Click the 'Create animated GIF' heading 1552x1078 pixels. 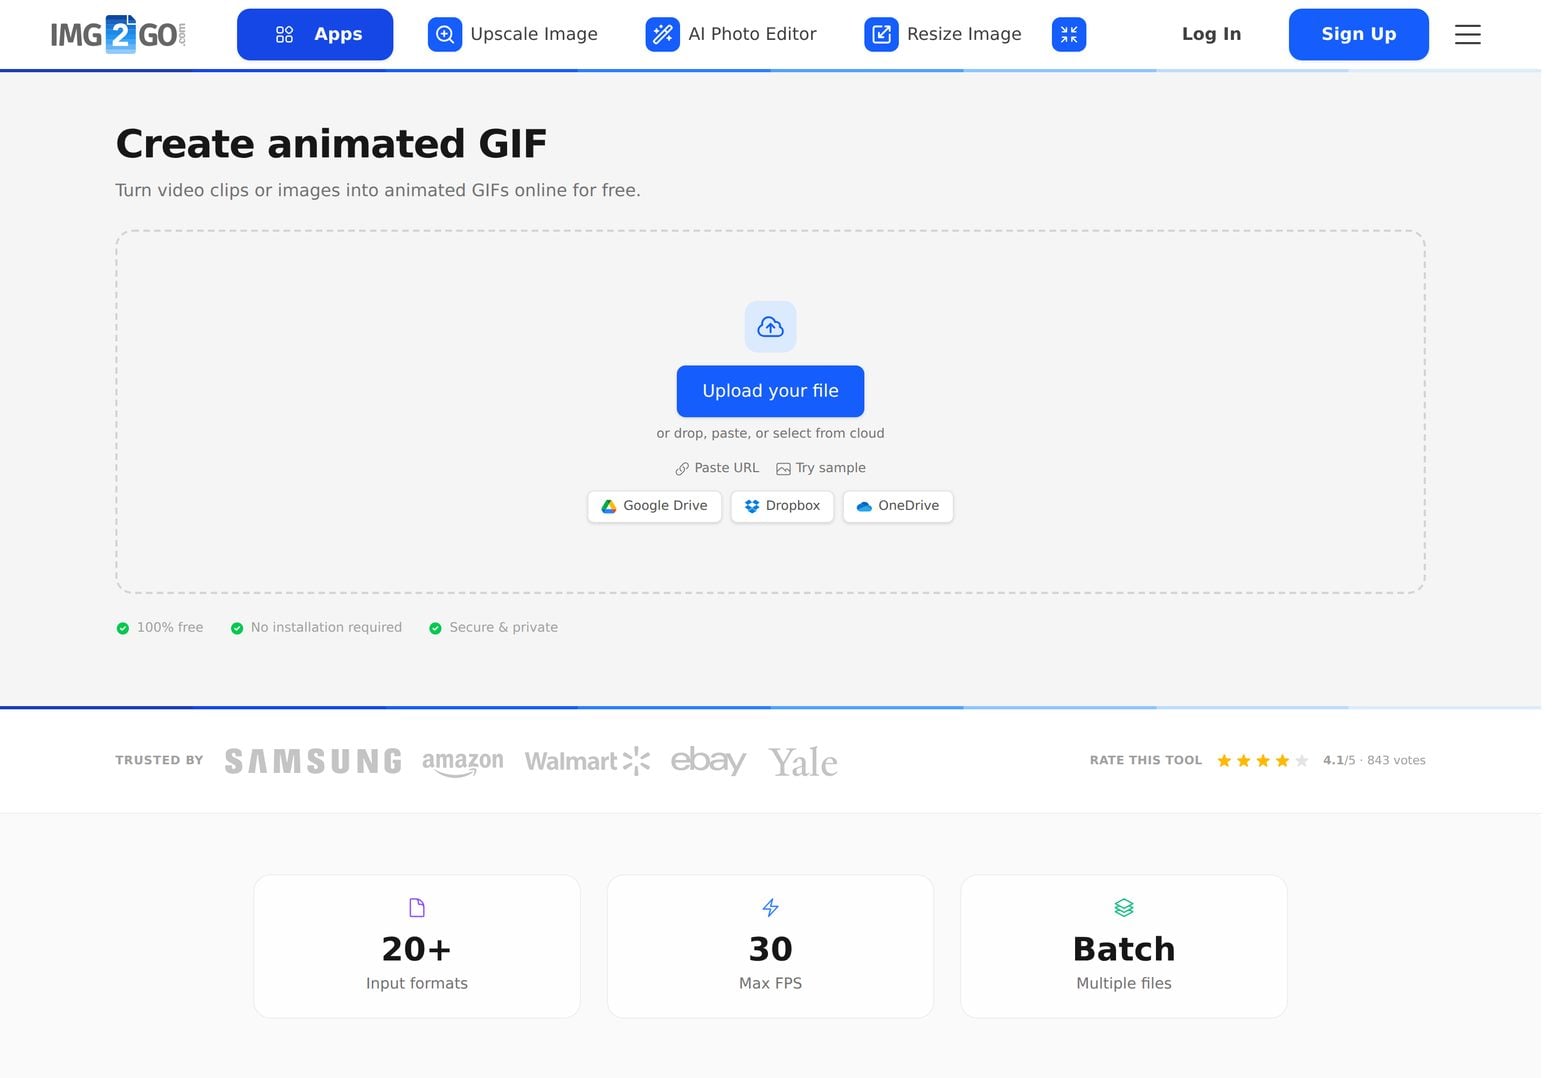pyautogui.click(x=331, y=144)
